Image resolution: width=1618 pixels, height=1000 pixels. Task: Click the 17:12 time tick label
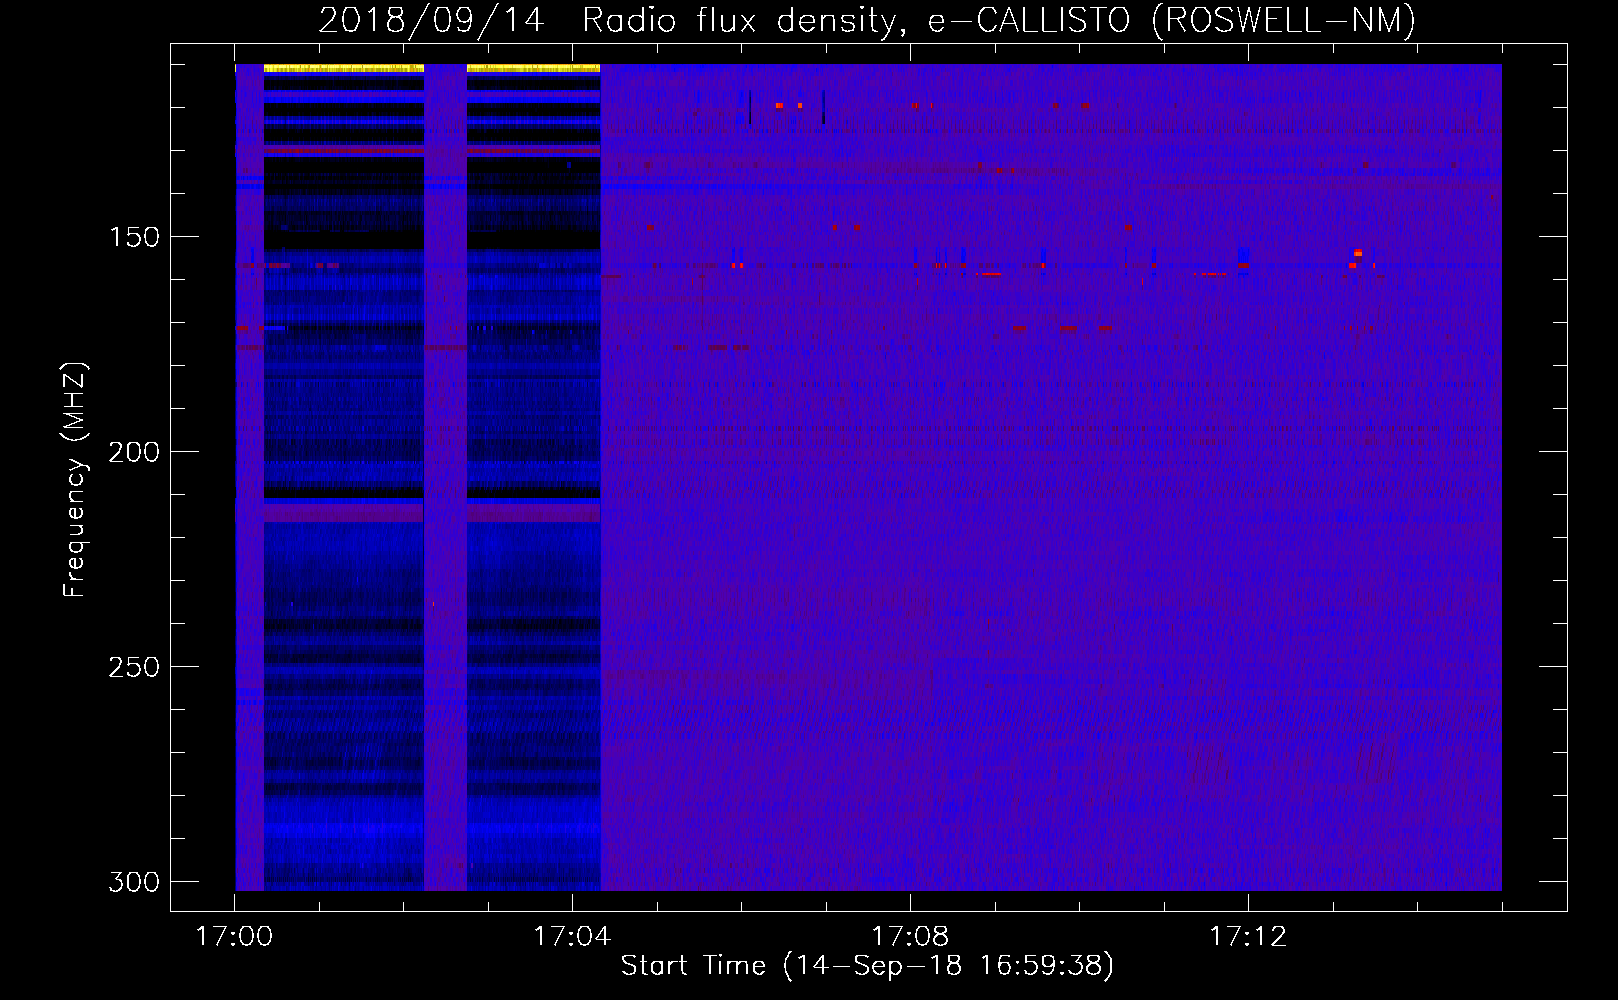pos(1248,937)
